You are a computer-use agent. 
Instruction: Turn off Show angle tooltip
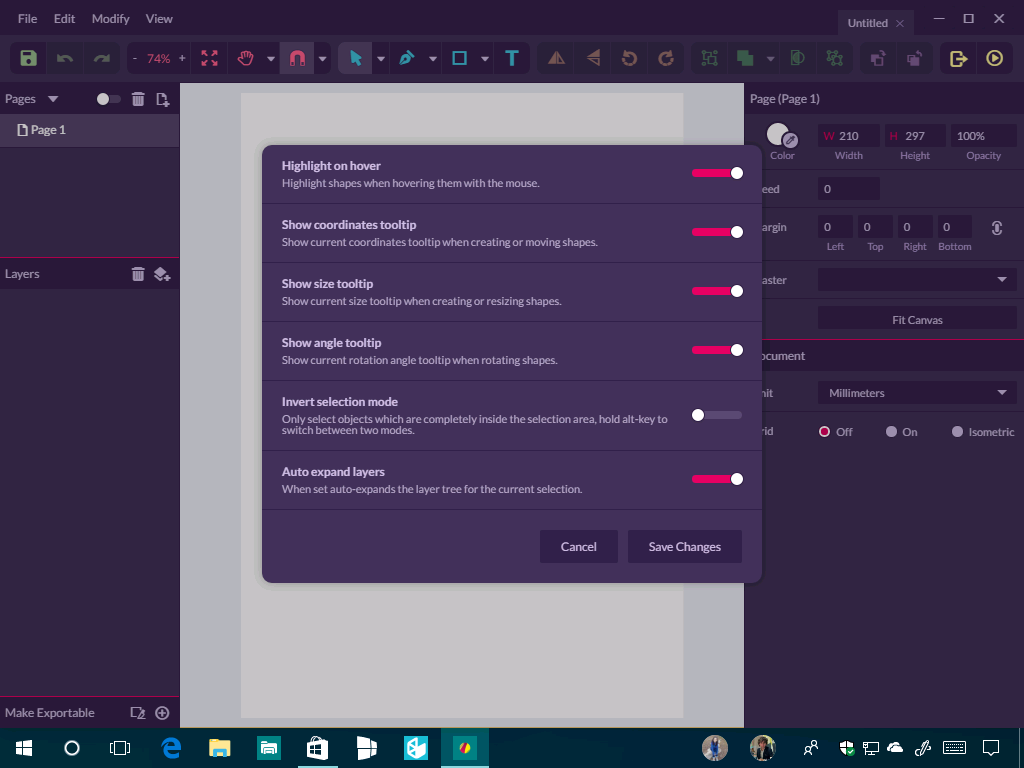717,350
